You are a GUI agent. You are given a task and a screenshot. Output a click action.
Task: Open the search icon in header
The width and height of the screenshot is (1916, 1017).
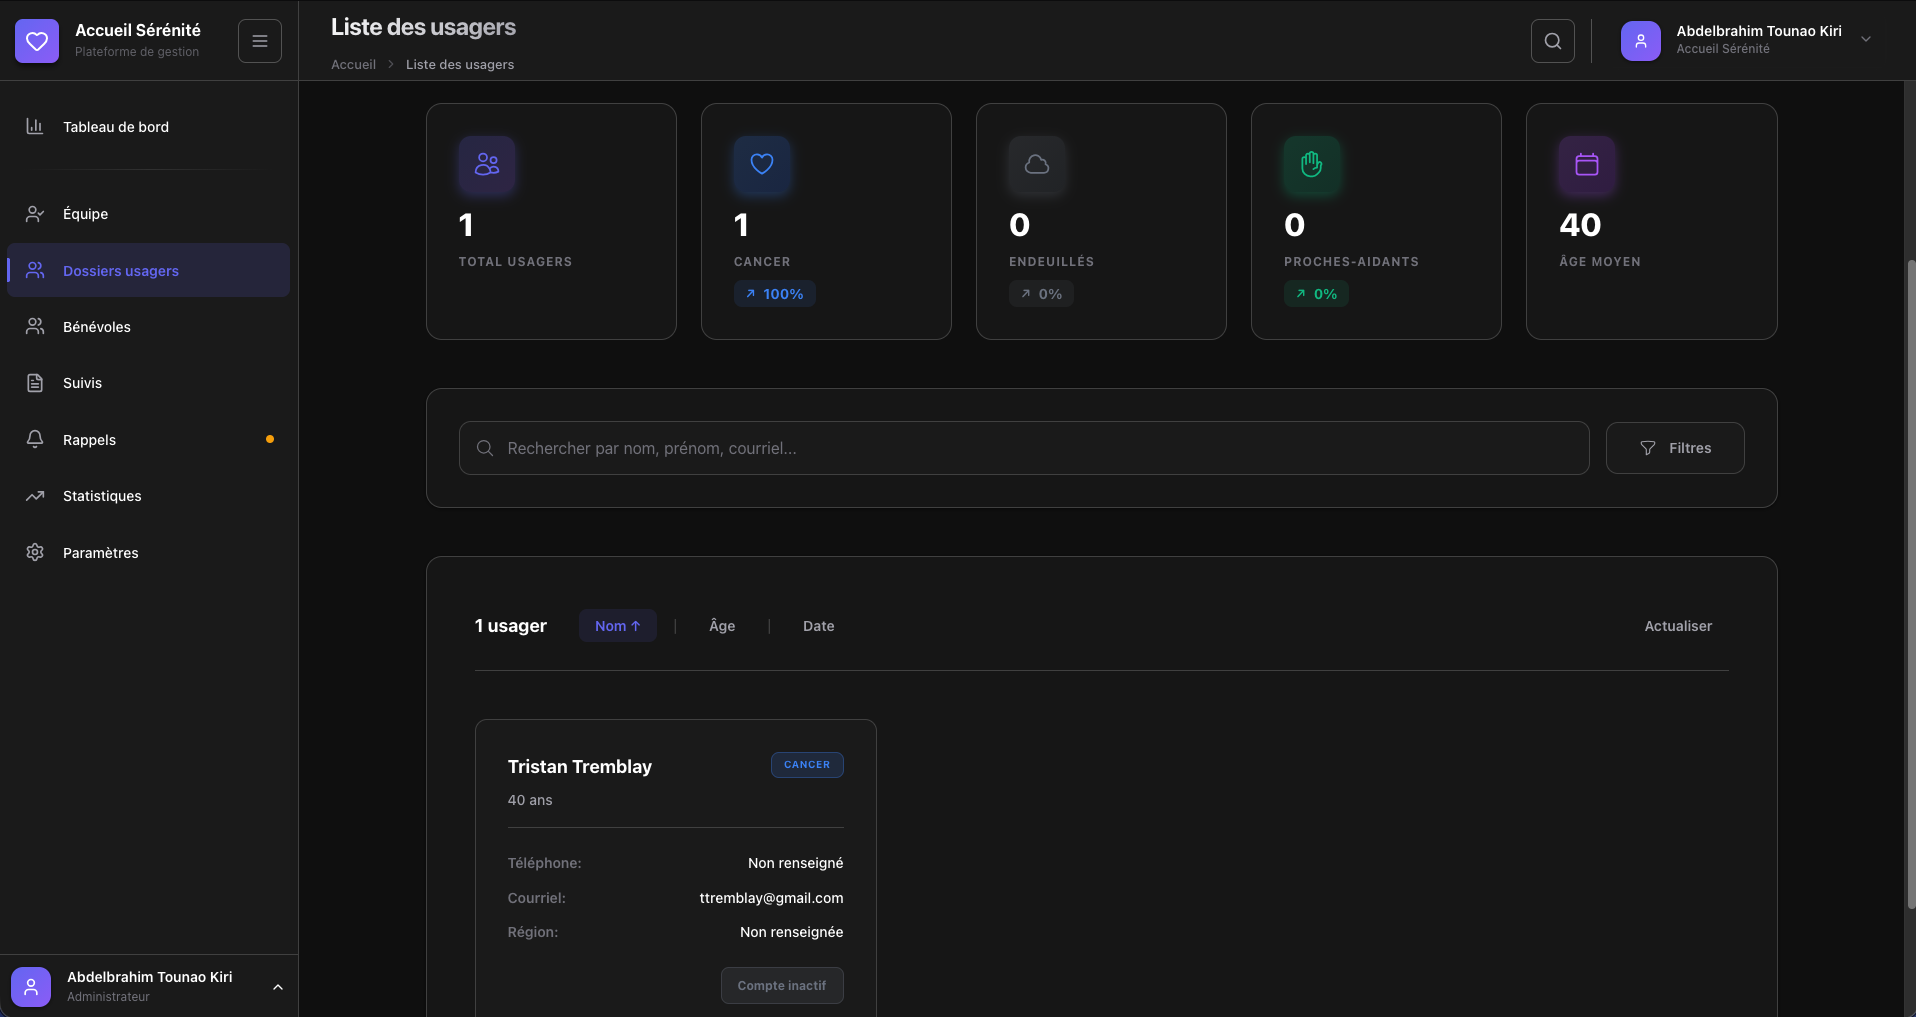click(x=1552, y=41)
